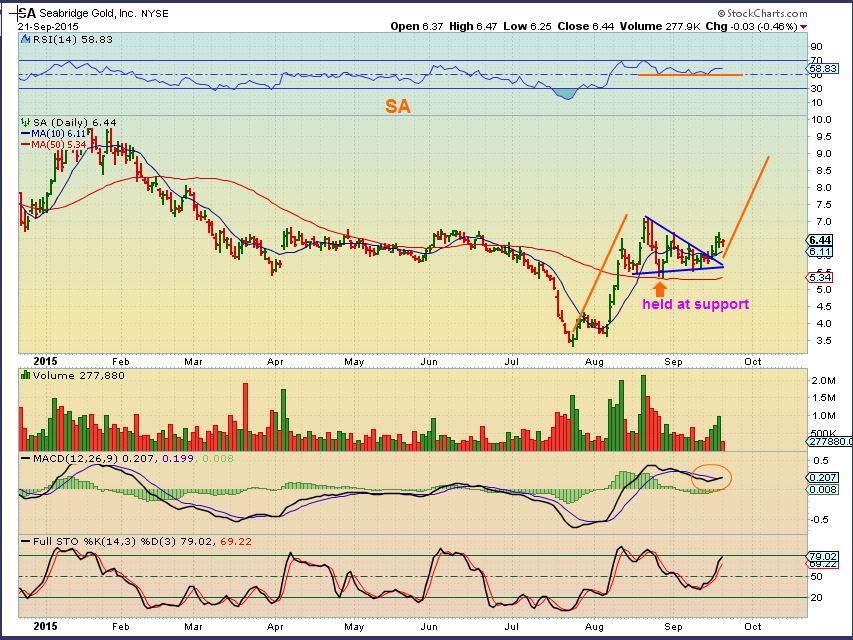Click the small icon before RSI(14) label
This screenshot has width=853, height=640.
click(x=25, y=39)
